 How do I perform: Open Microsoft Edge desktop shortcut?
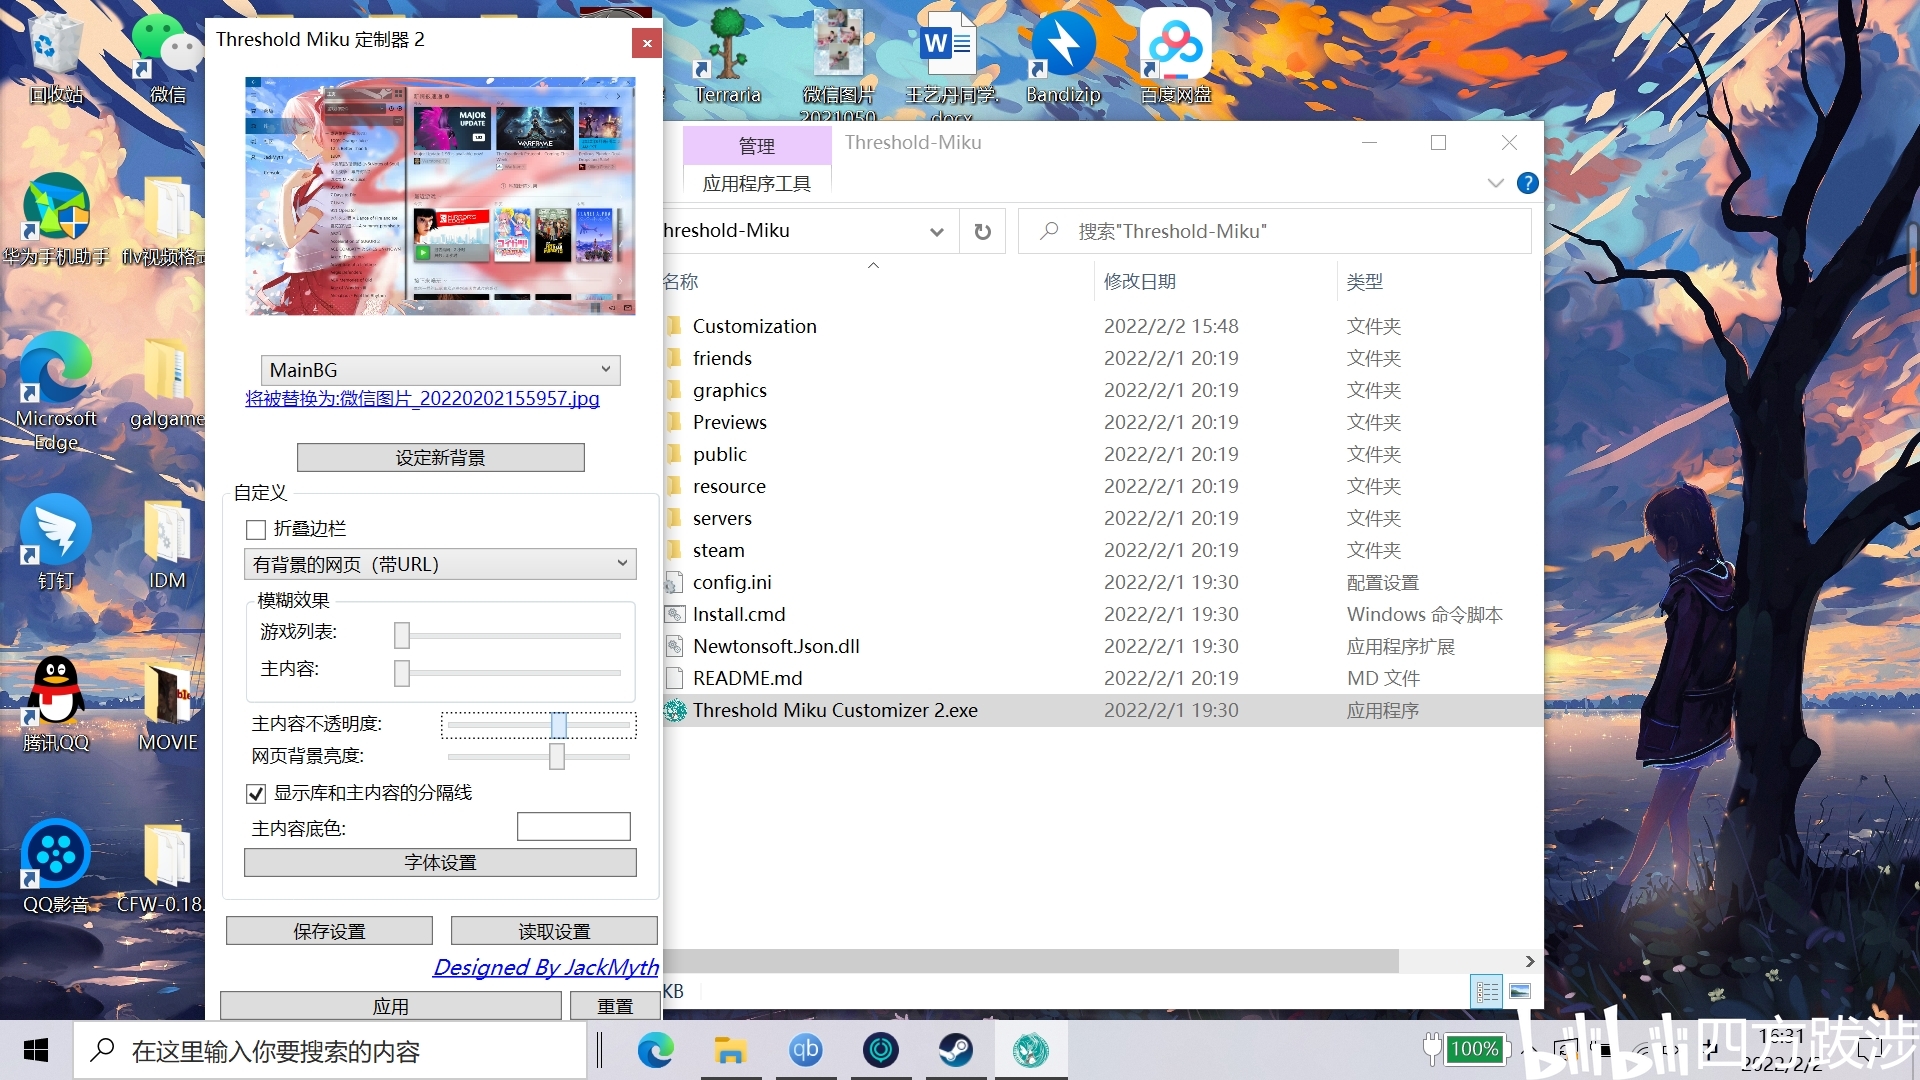55,392
